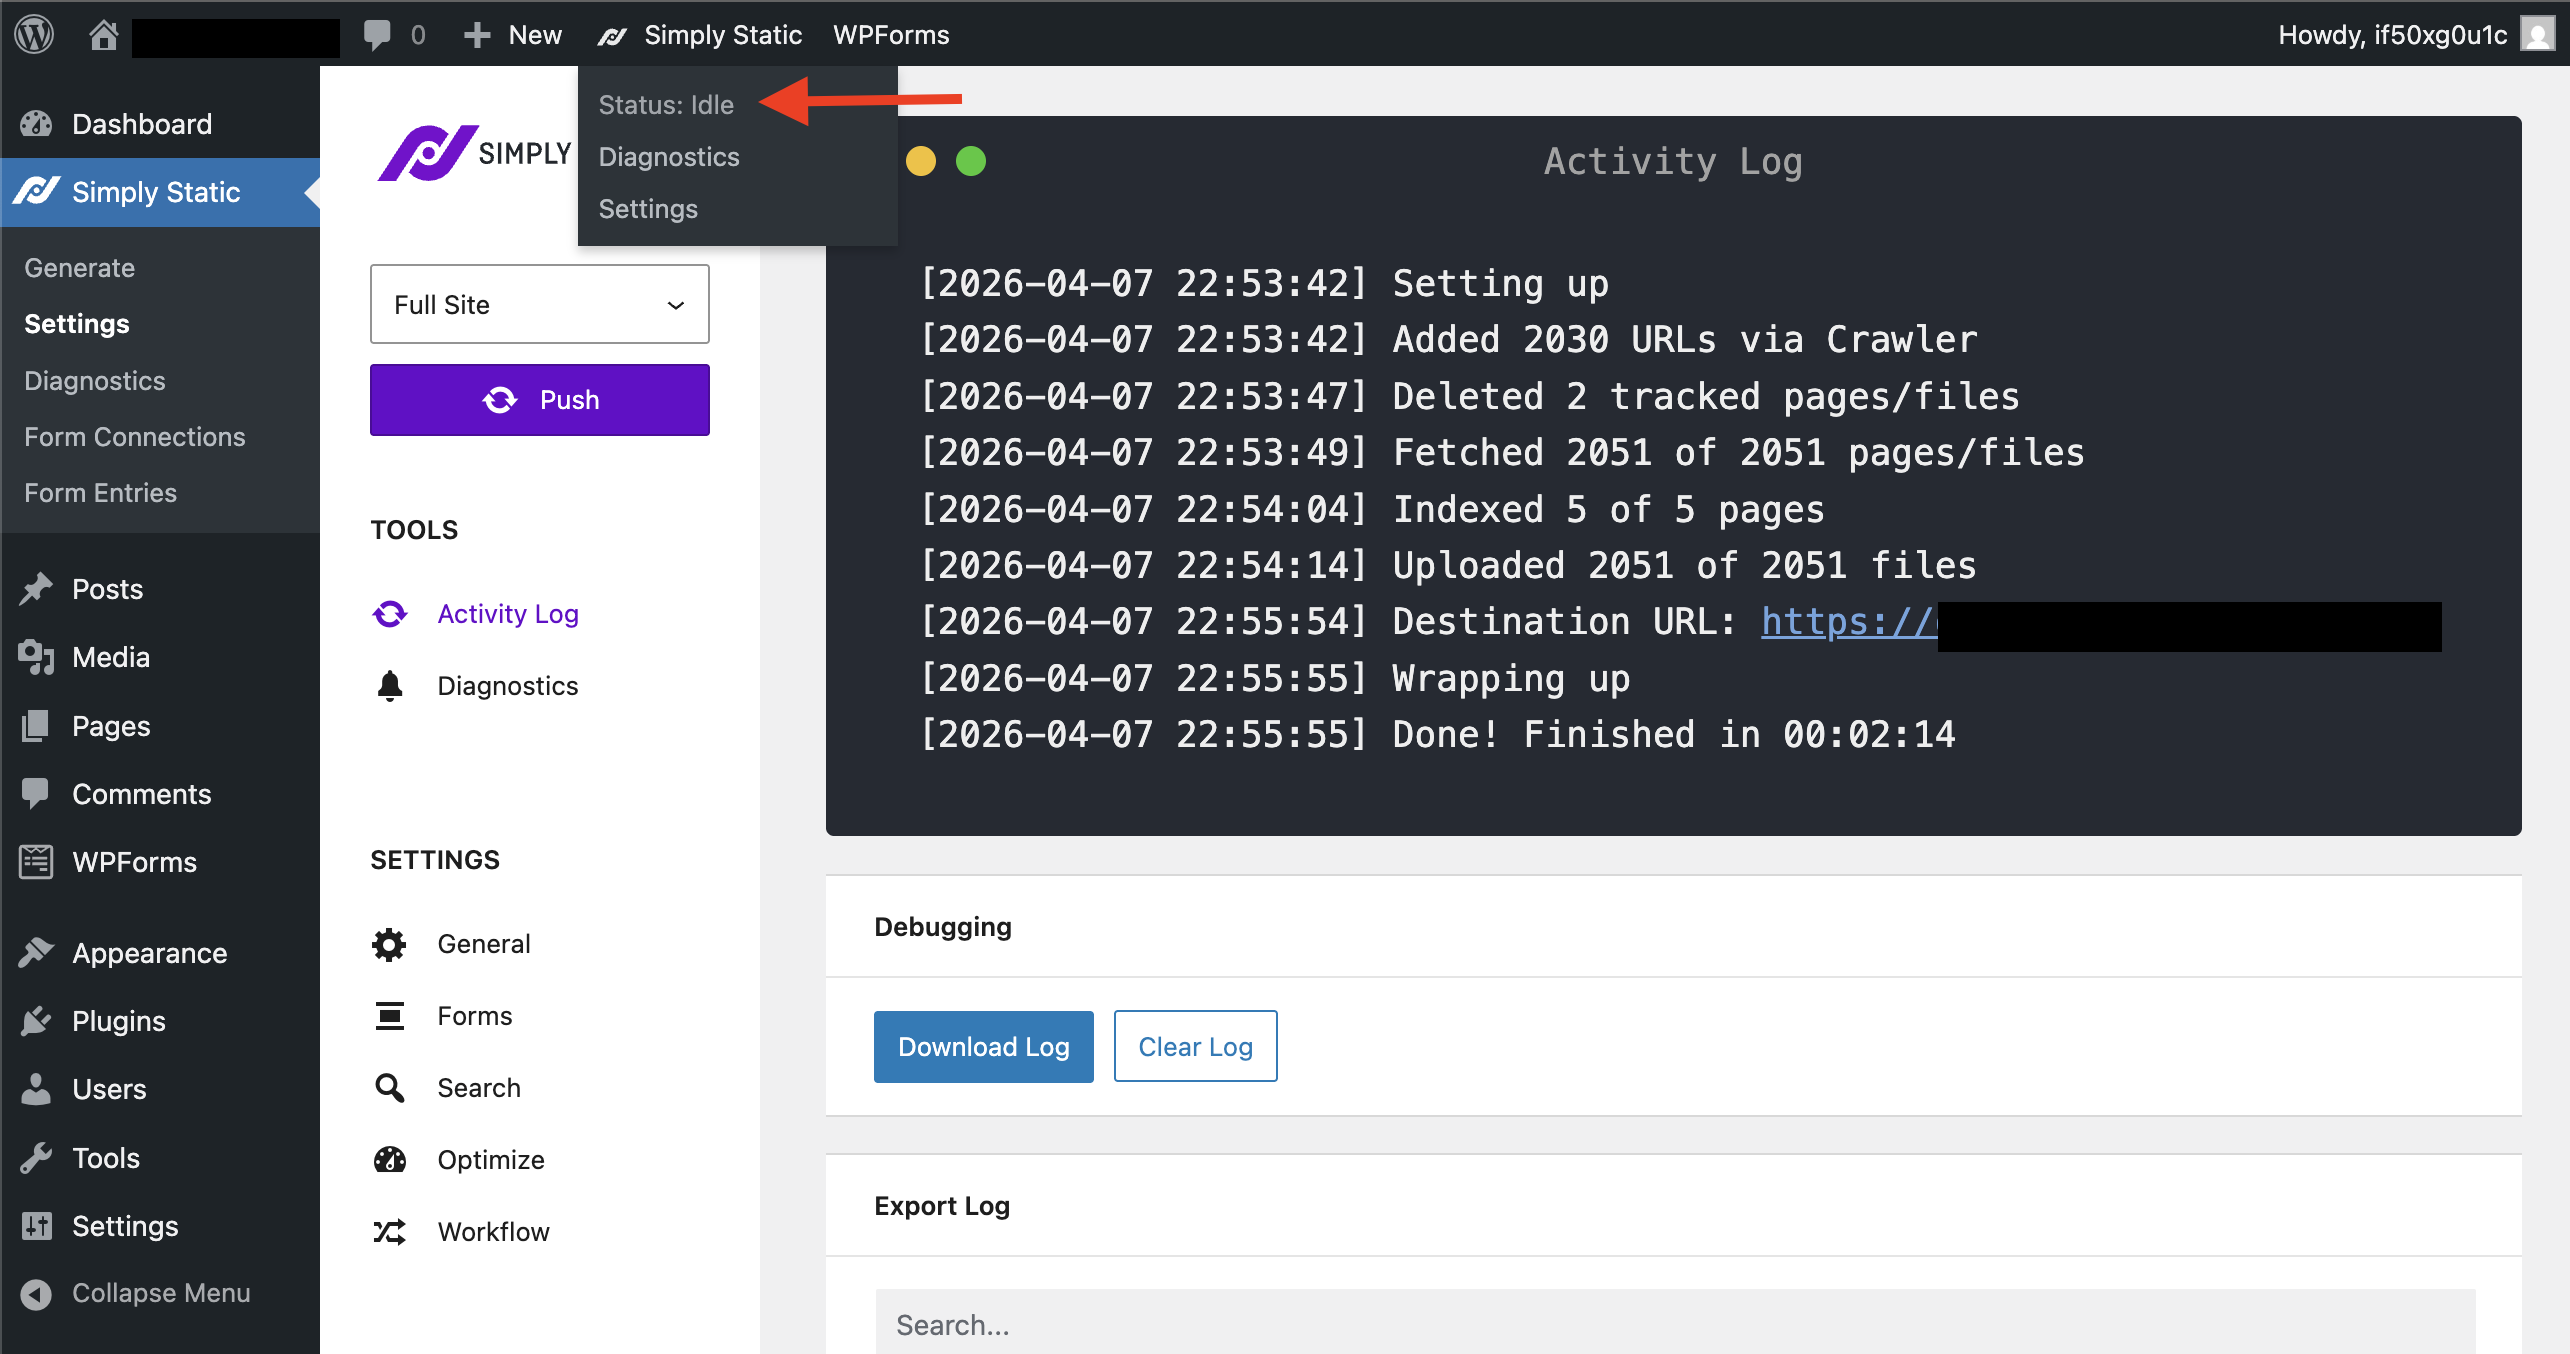2570x1354 pixels.
Task: Click the Diagnostics bell icon
Action: pos(390,686)
